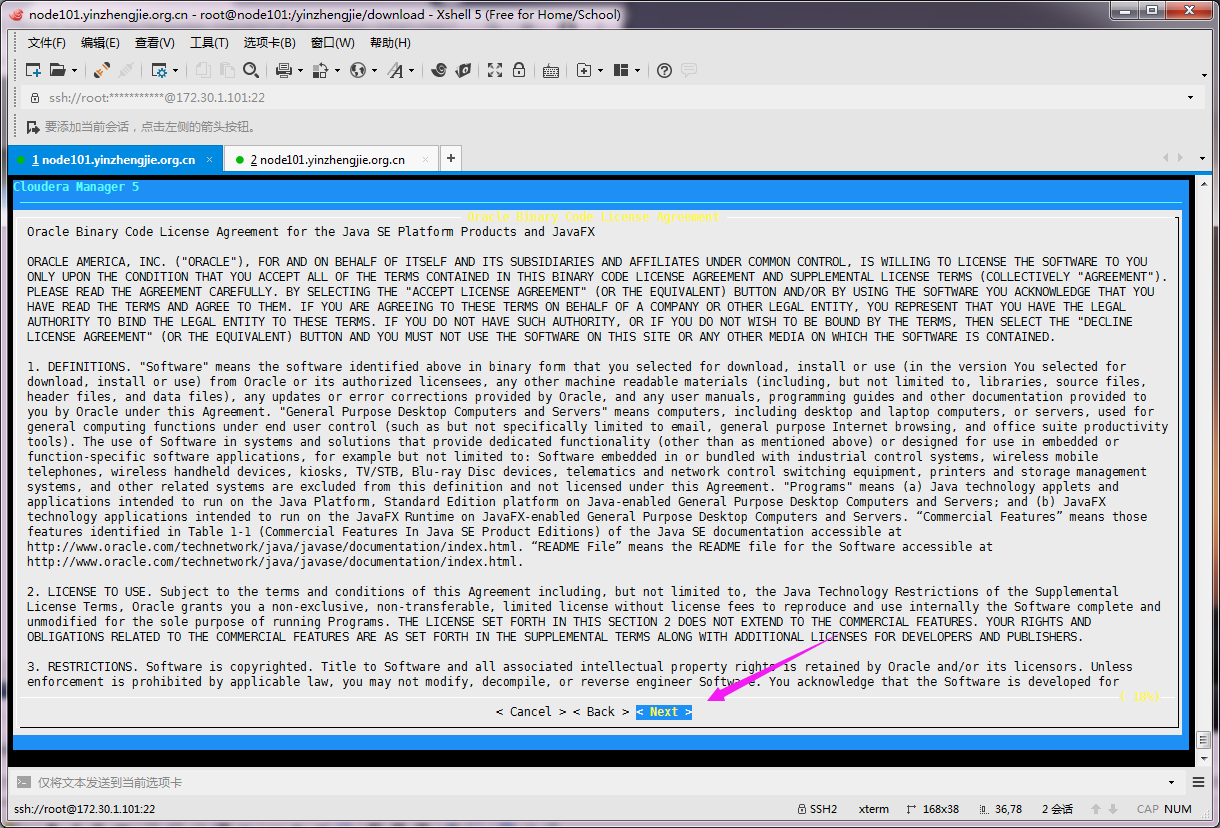
Task: Click xterm in status bar
Action: [x=874, y=809]
